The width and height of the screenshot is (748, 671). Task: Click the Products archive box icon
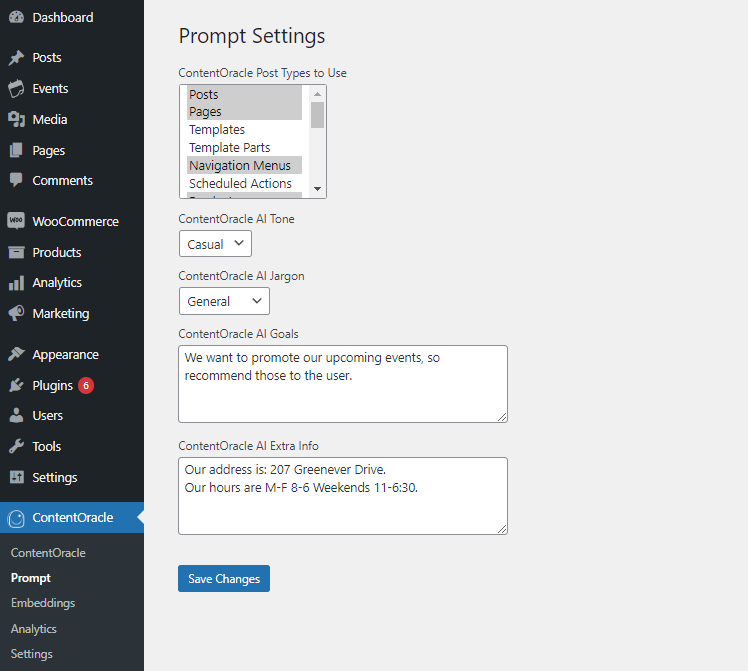pos(16,252)
